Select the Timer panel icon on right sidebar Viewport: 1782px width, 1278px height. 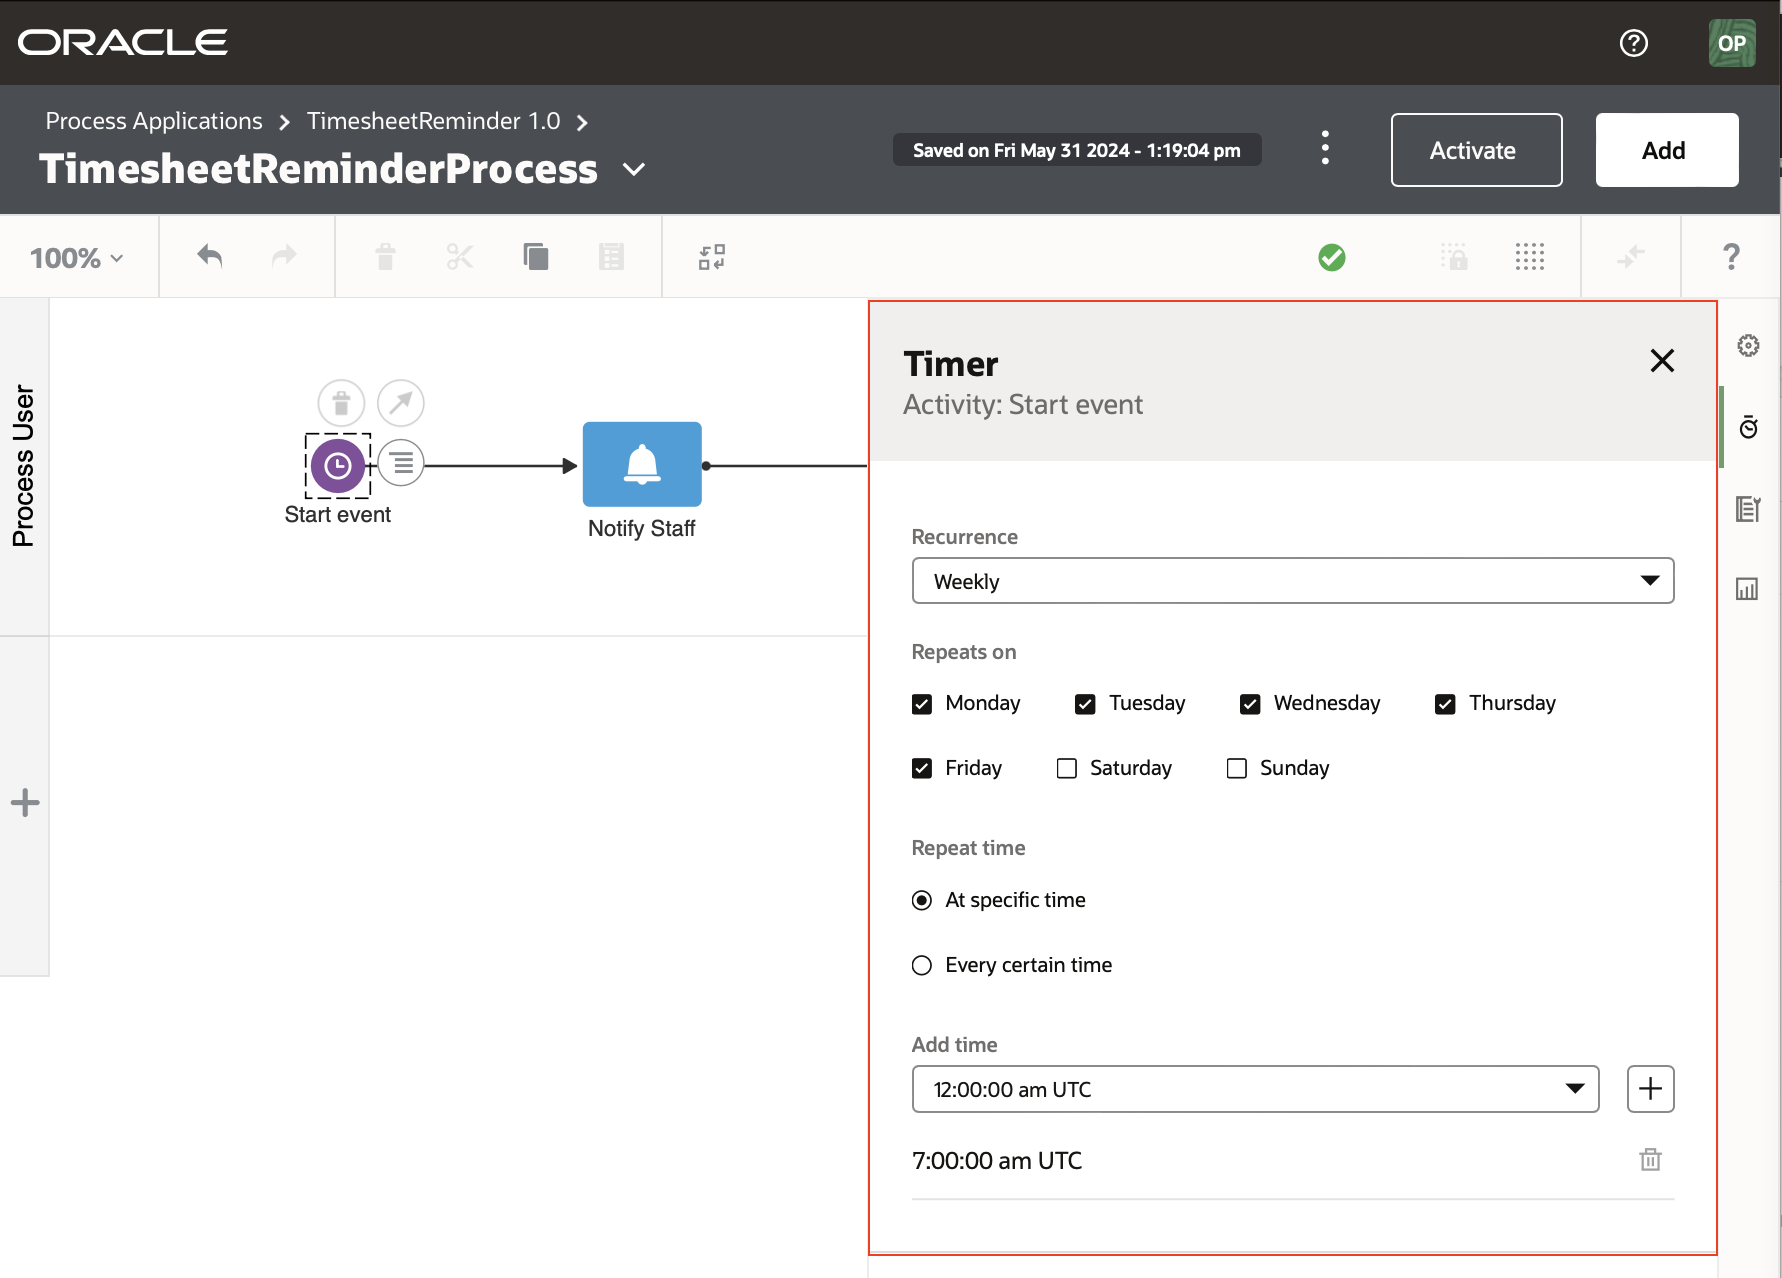tap(1749, 428)
